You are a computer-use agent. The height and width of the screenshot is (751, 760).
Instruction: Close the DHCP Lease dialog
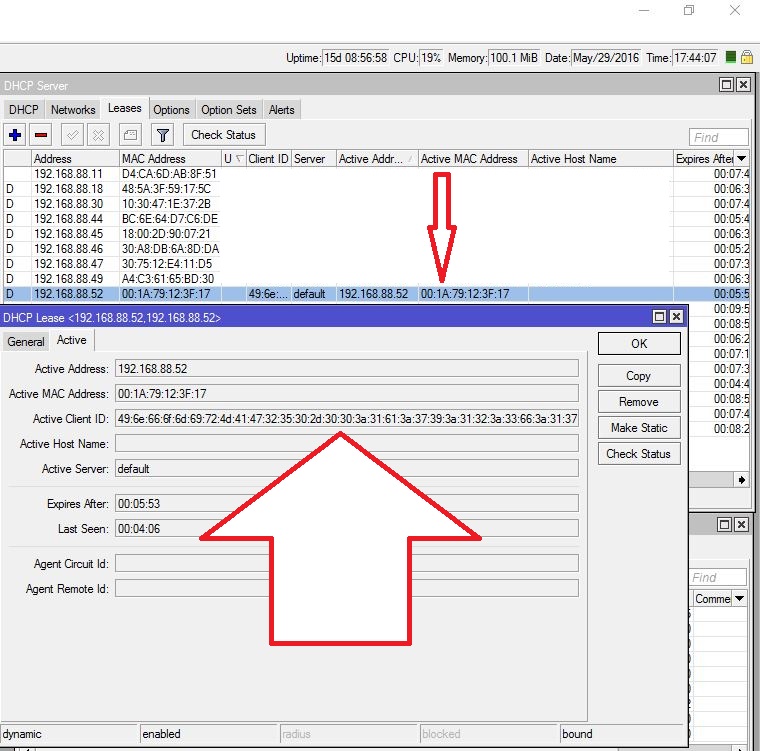(x=676, y=317)
